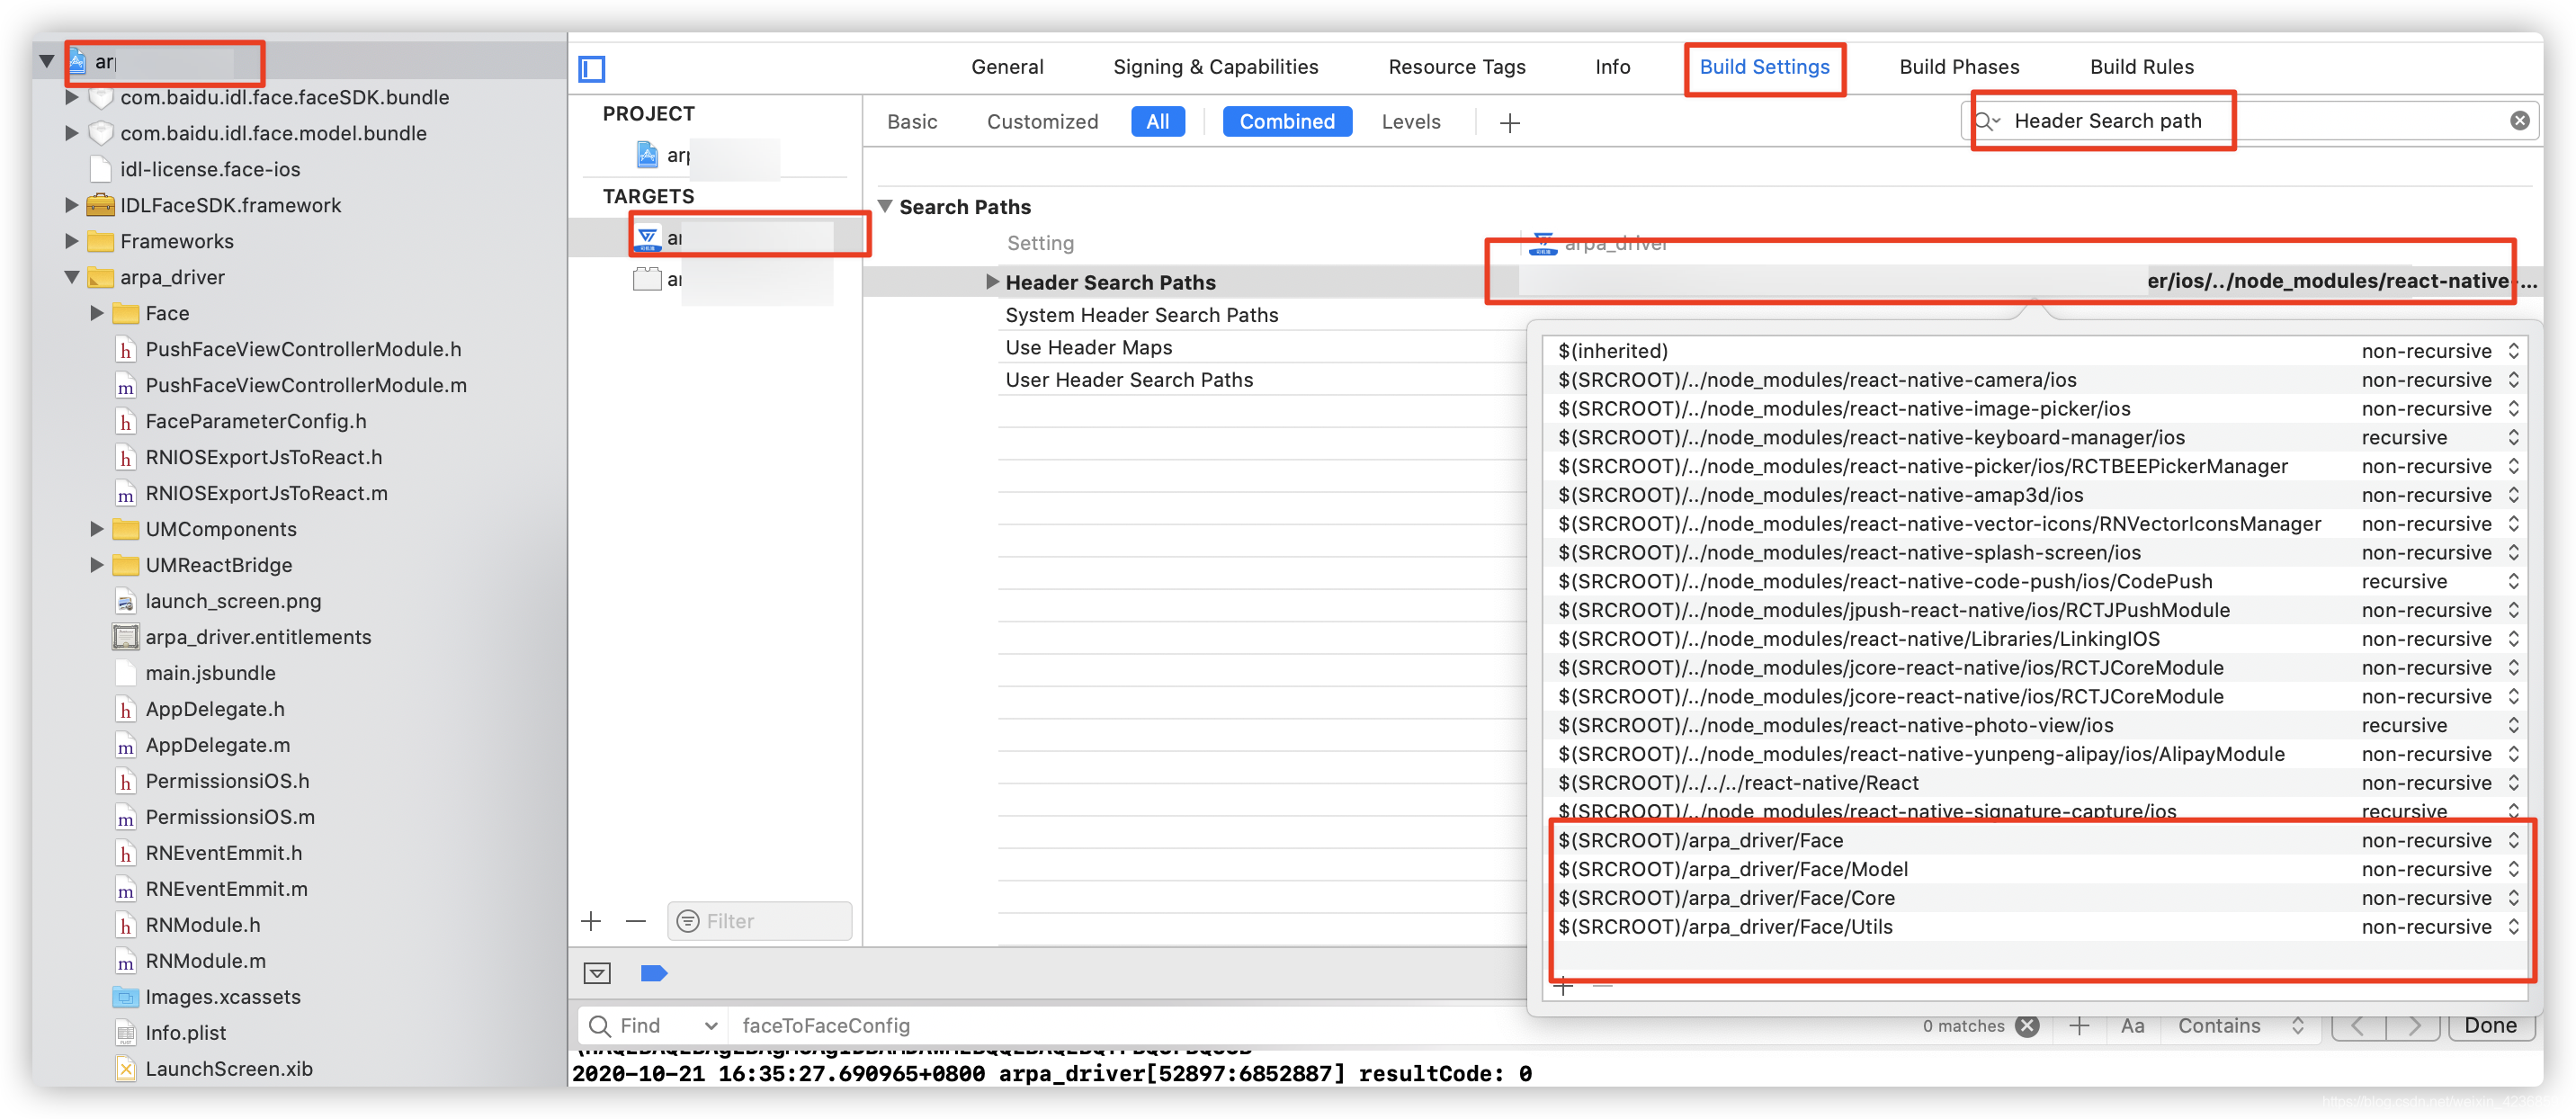
Task: Expand the Face folder
Action: pos(97,313)
